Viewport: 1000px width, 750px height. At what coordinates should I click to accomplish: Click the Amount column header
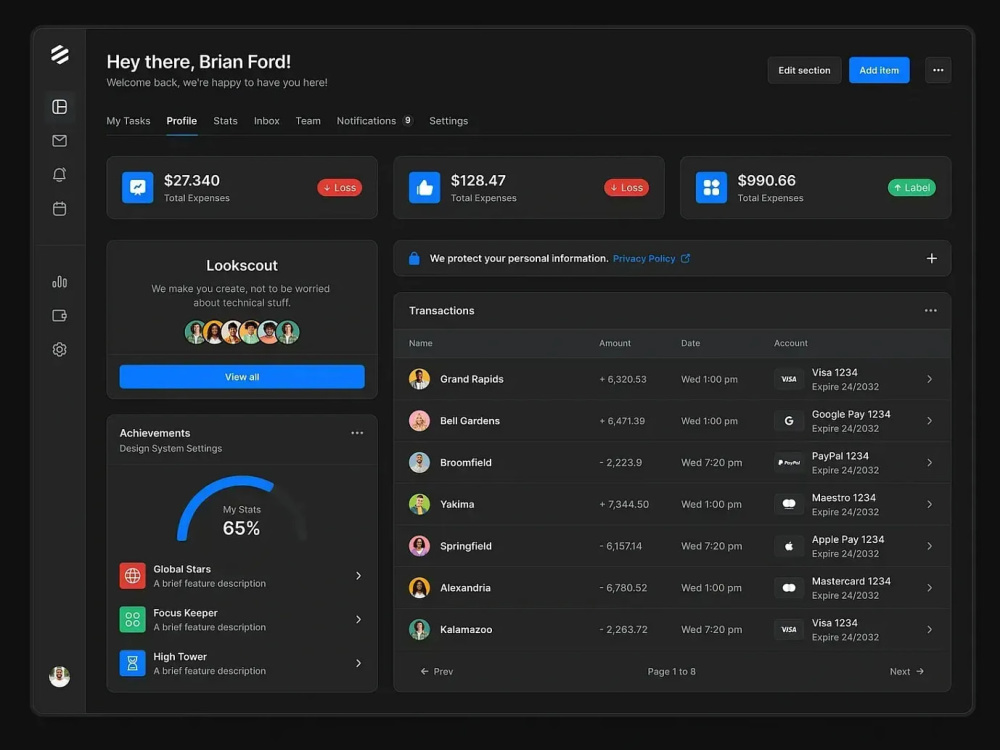tap(615, 343)
